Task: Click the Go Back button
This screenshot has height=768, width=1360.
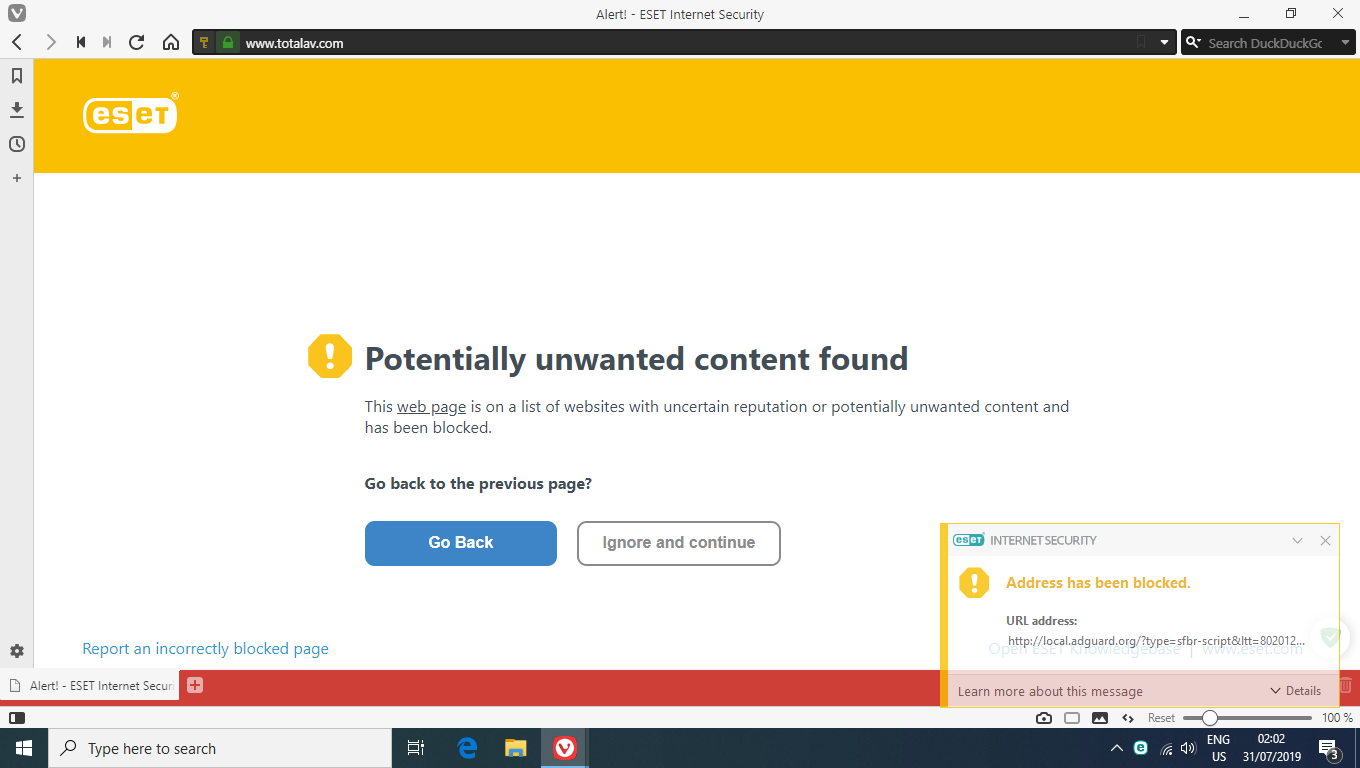Action: click(x=461, y=543)
